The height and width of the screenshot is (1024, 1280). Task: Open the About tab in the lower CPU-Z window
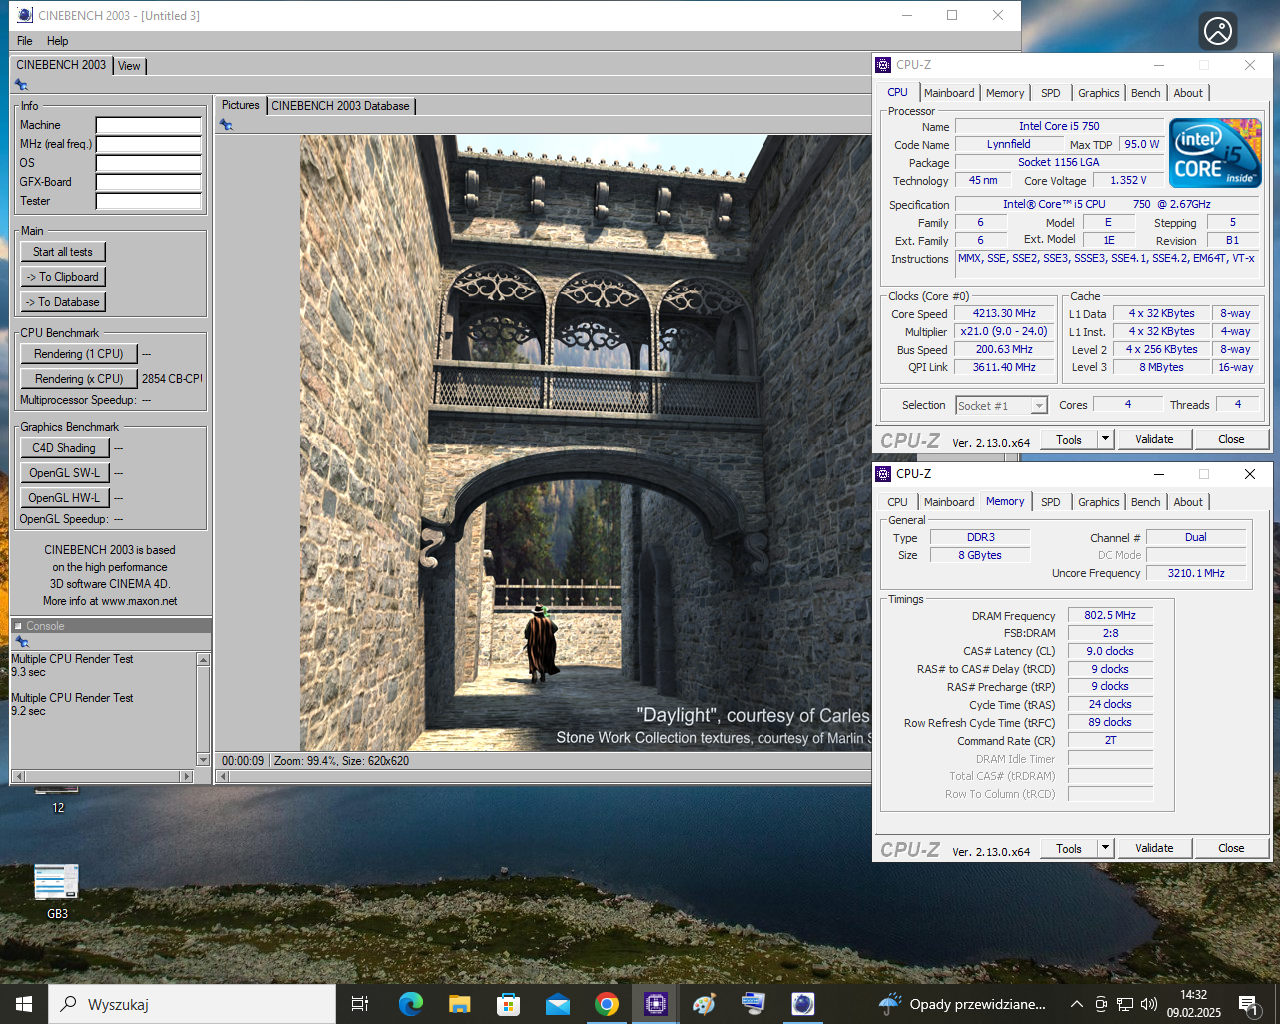[x=1188, y=502]
